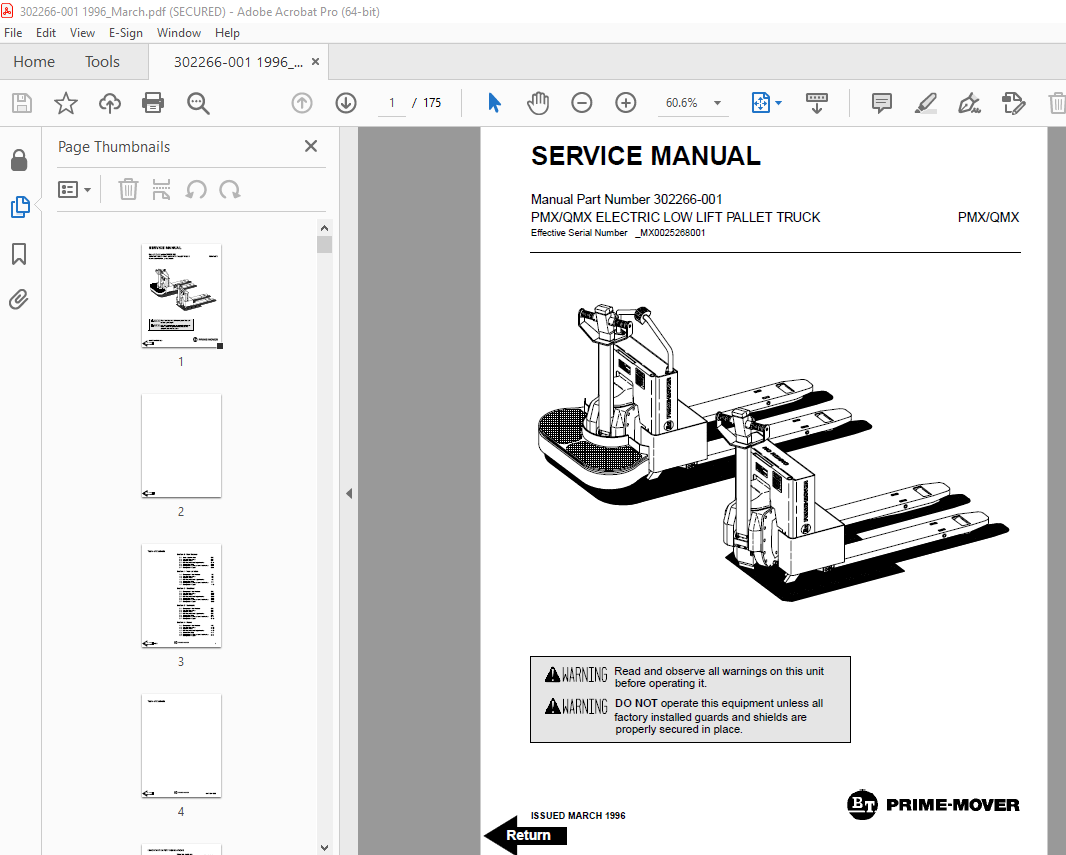Choose the Selection arrow tool
The image size is (1066, 855).
pos(494,103)
